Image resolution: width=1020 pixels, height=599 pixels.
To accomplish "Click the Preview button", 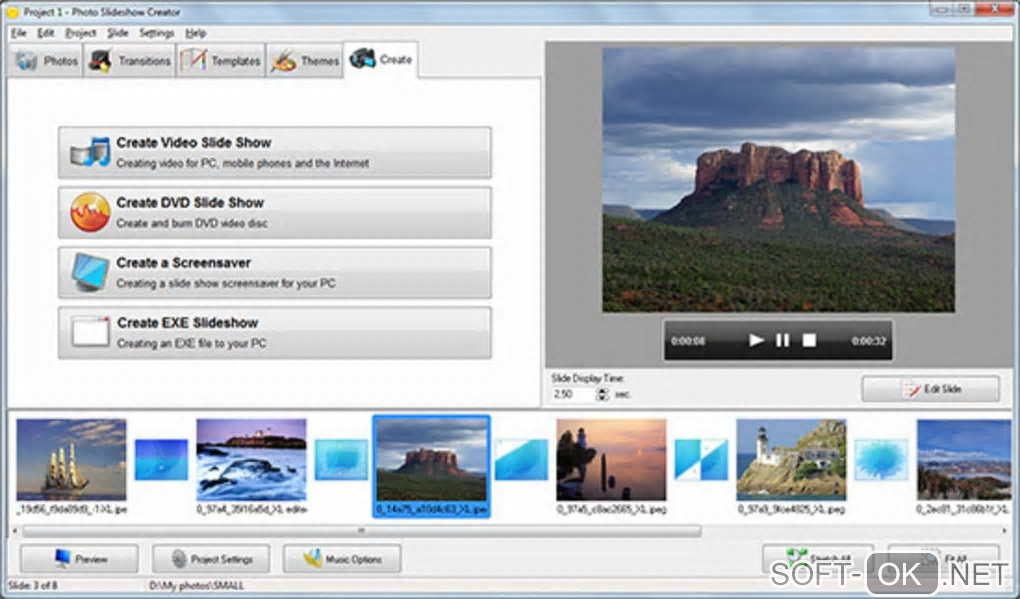I will point(79,559).
